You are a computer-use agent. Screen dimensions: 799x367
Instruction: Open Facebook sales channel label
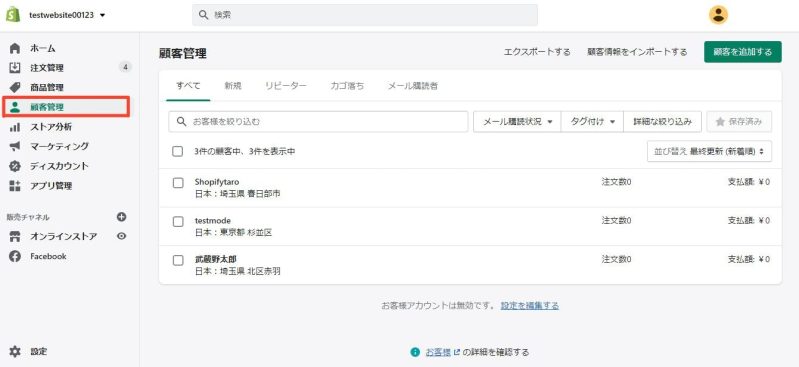pyautogui.click(x=48, y=256)
